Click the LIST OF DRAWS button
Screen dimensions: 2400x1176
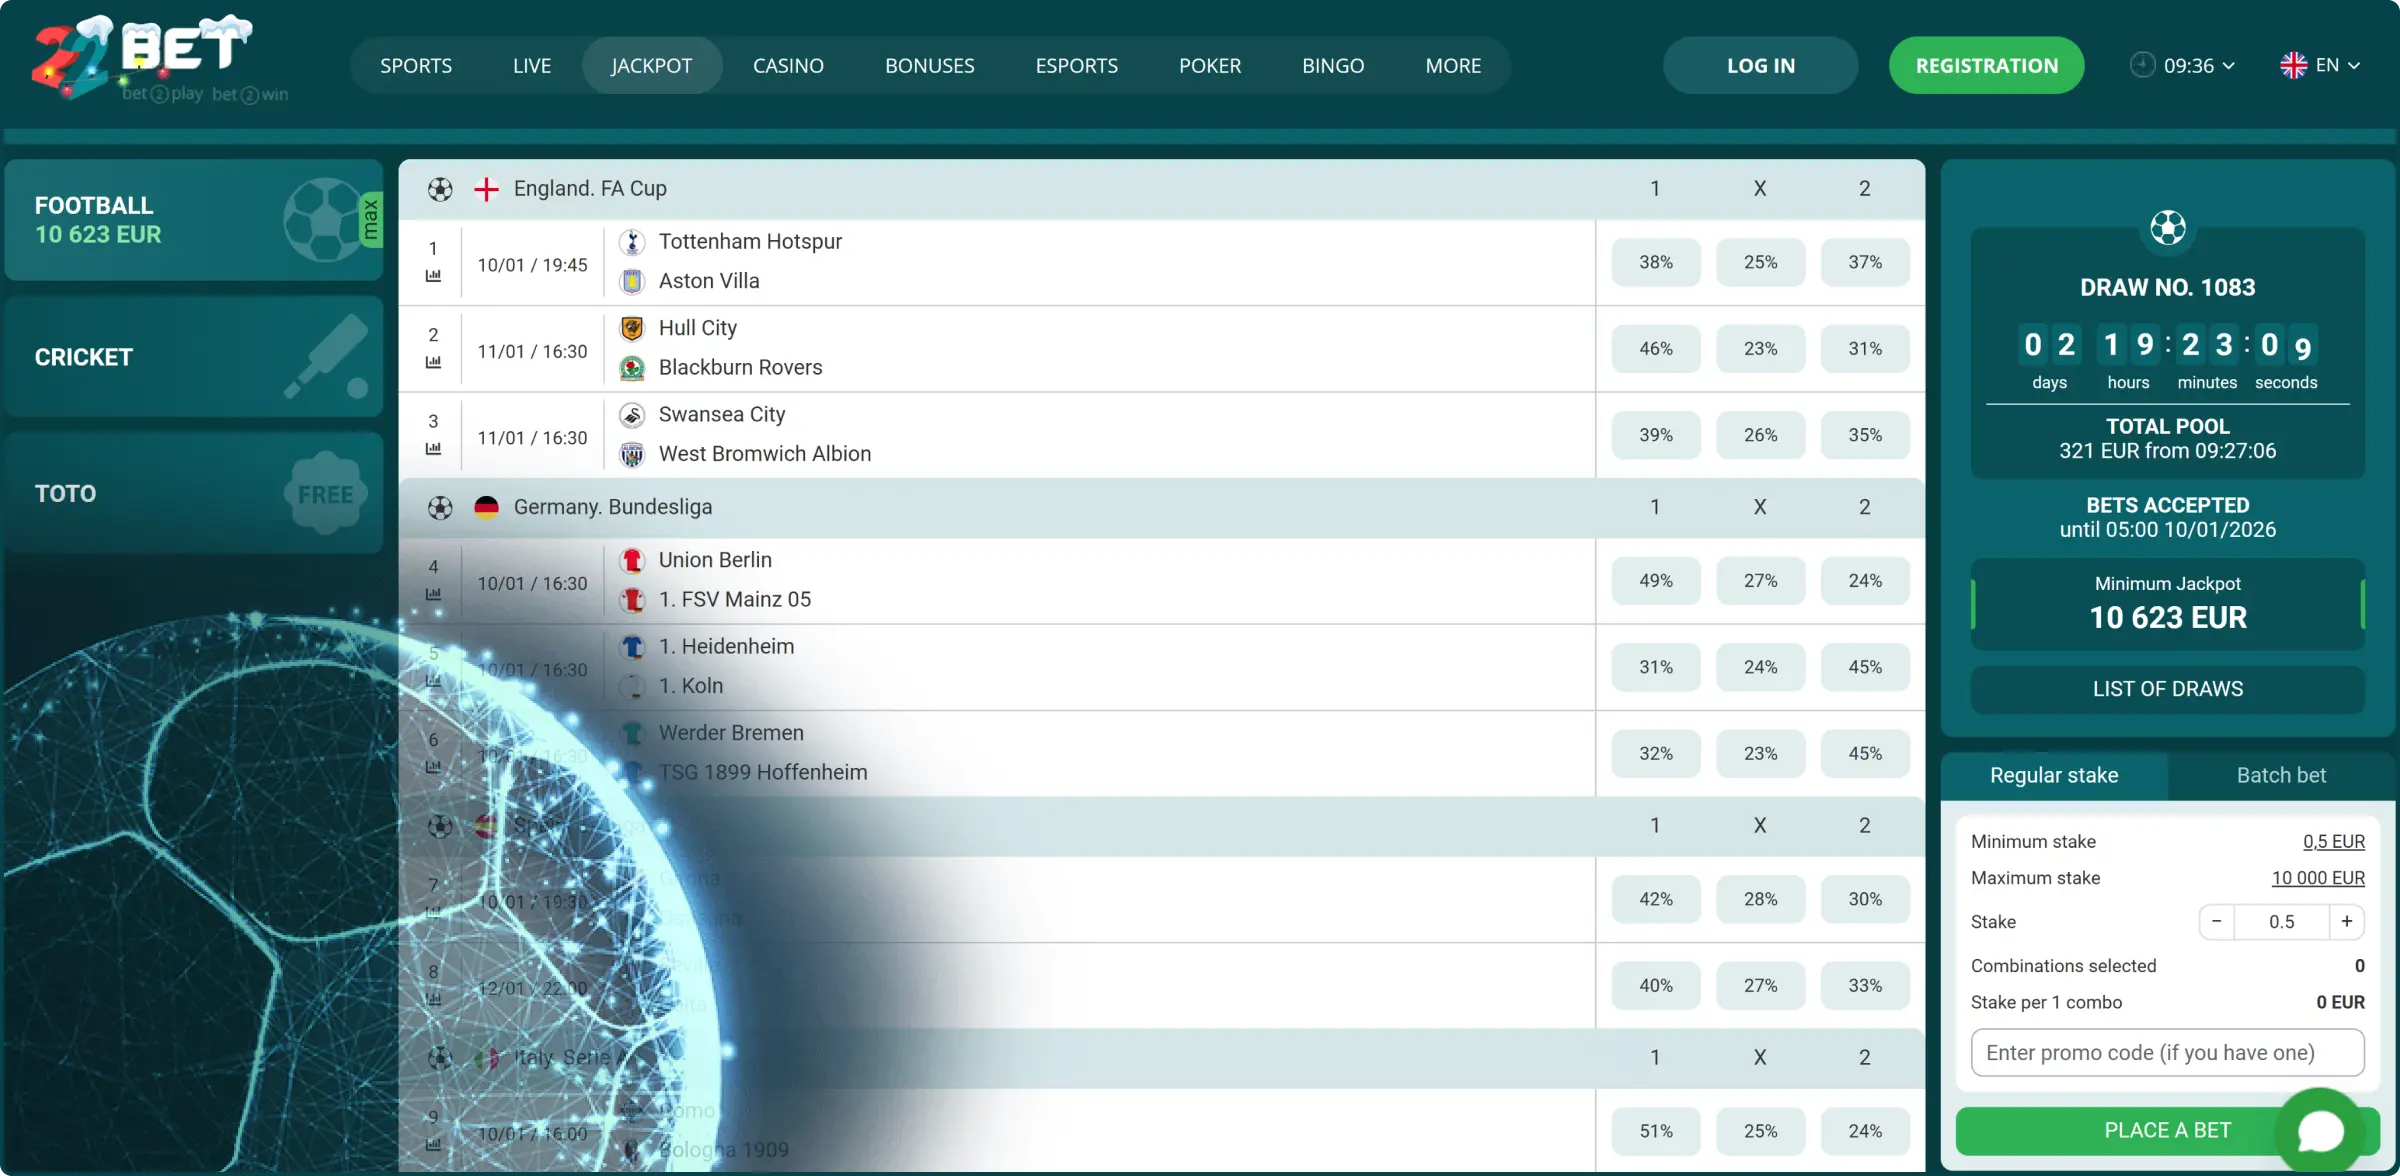2167,688
